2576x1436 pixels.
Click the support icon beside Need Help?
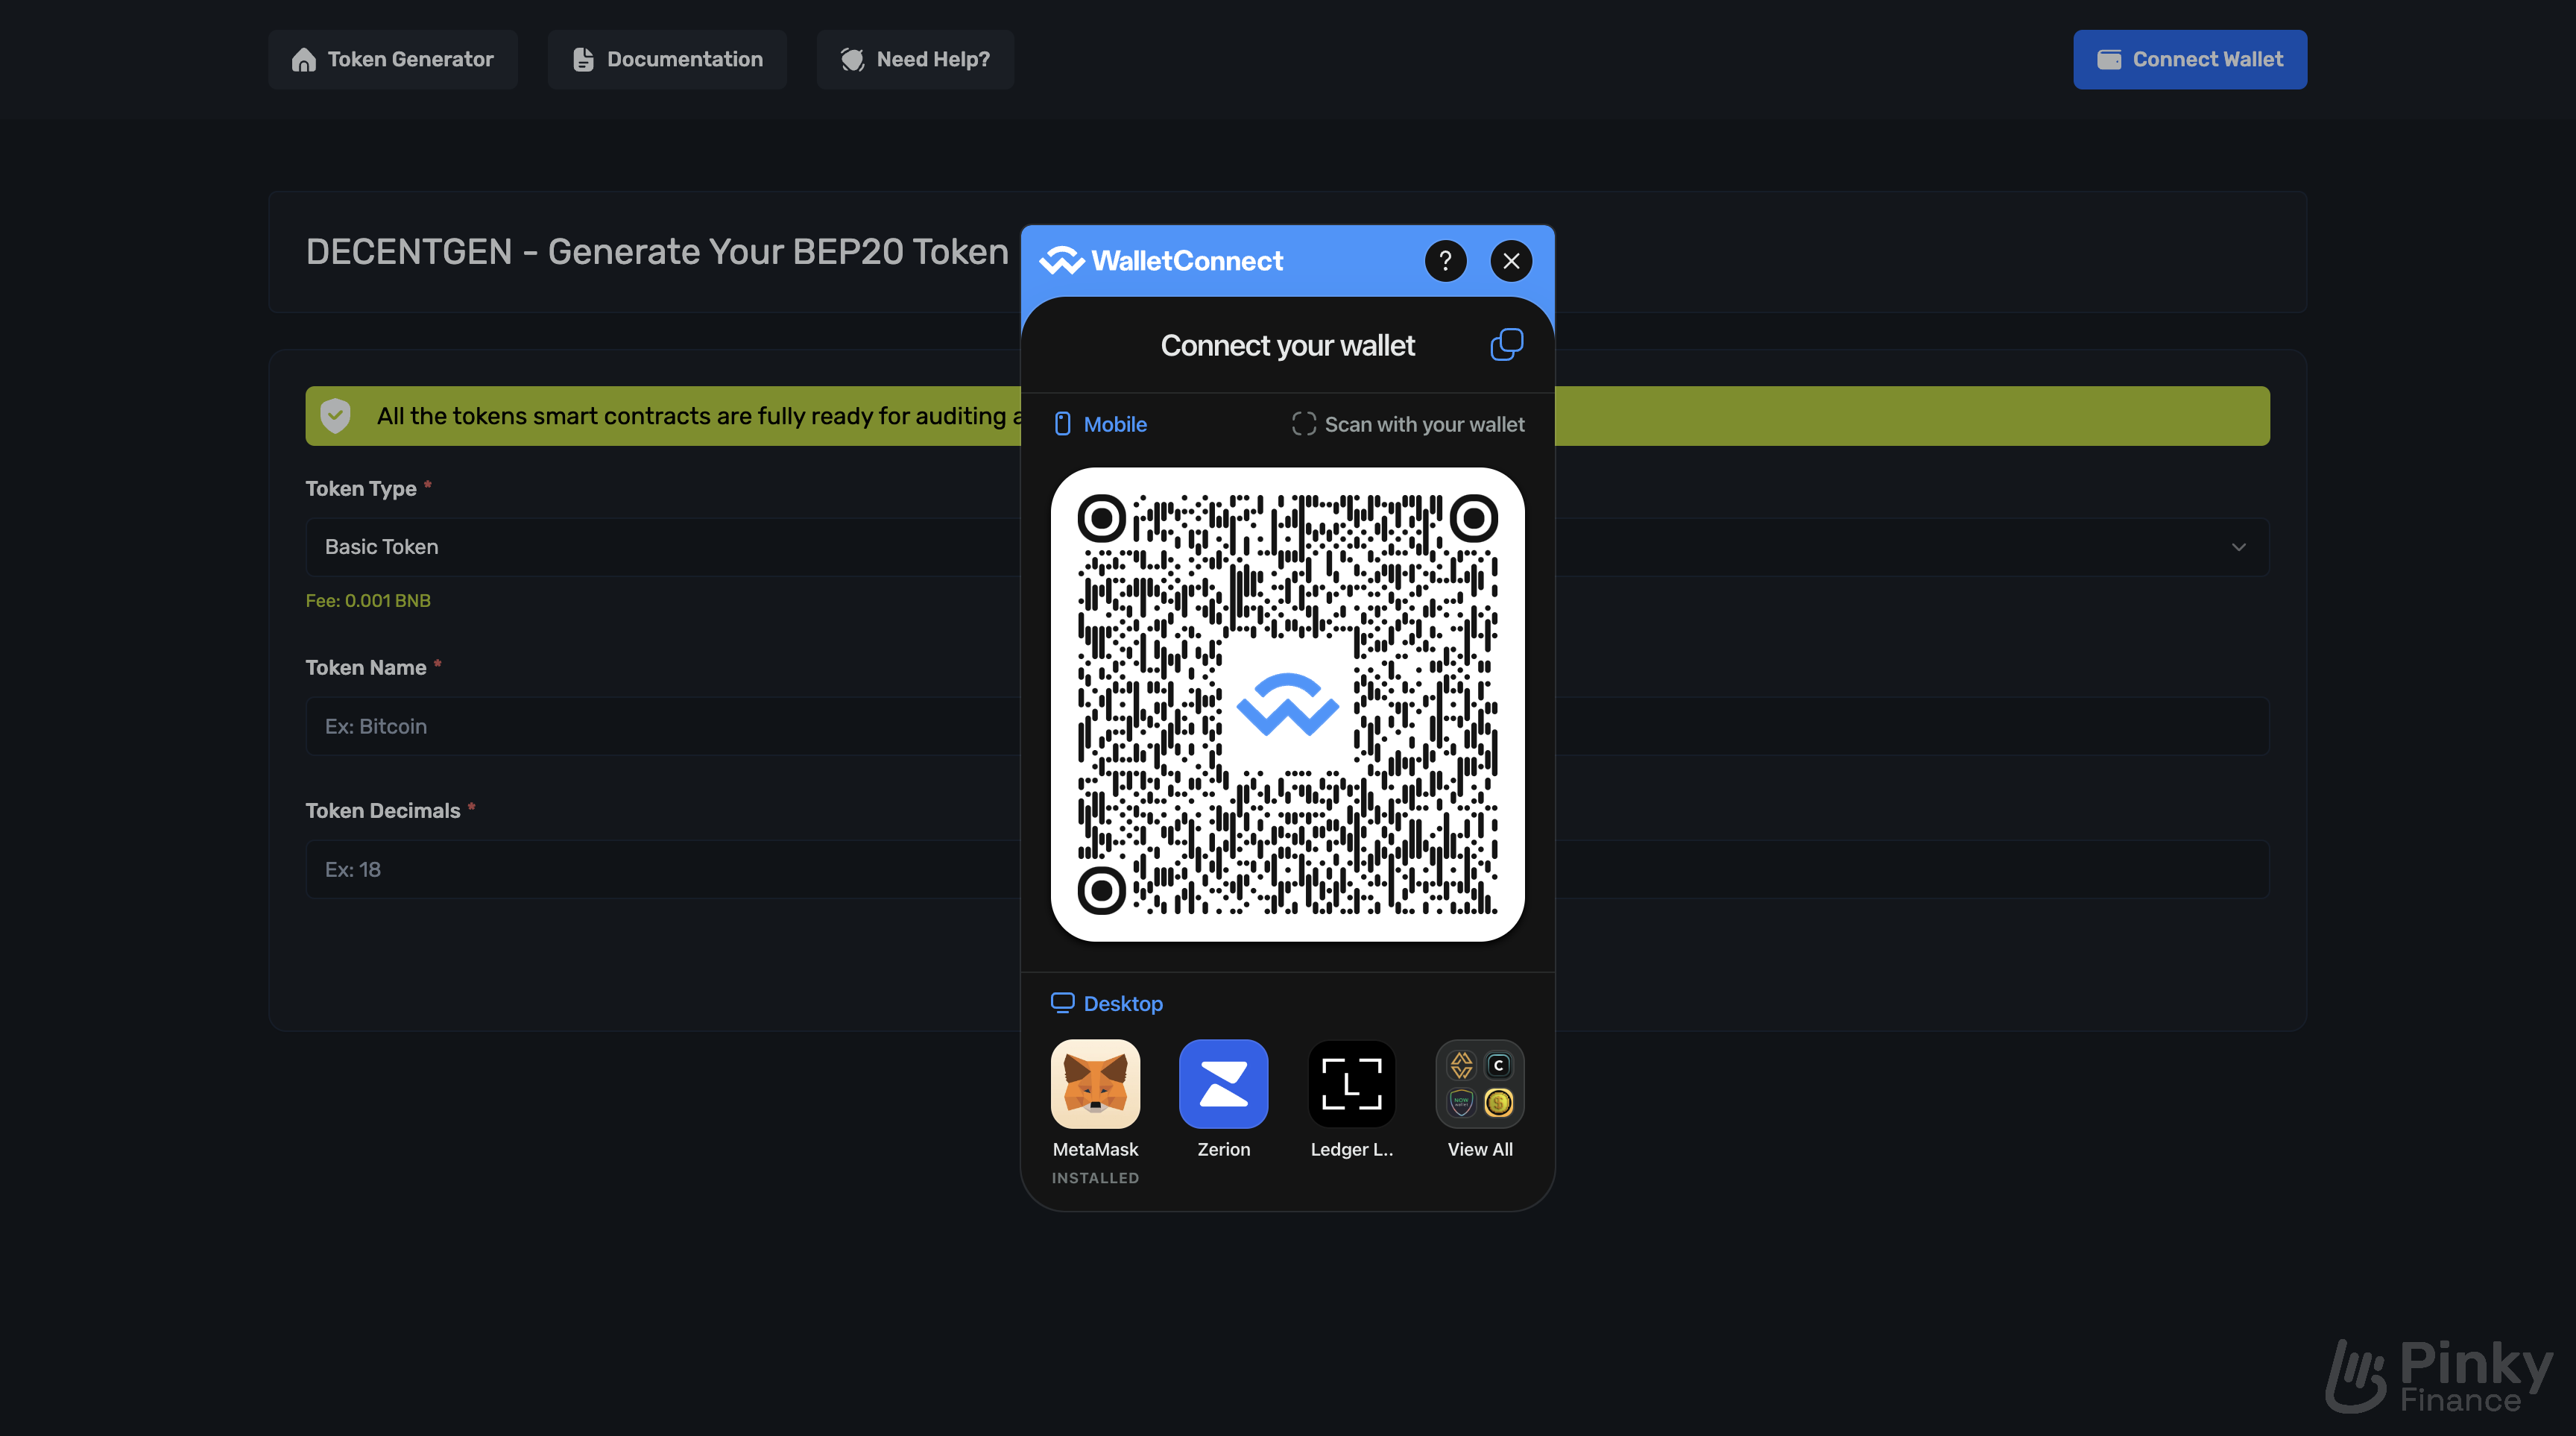(852, 60)
